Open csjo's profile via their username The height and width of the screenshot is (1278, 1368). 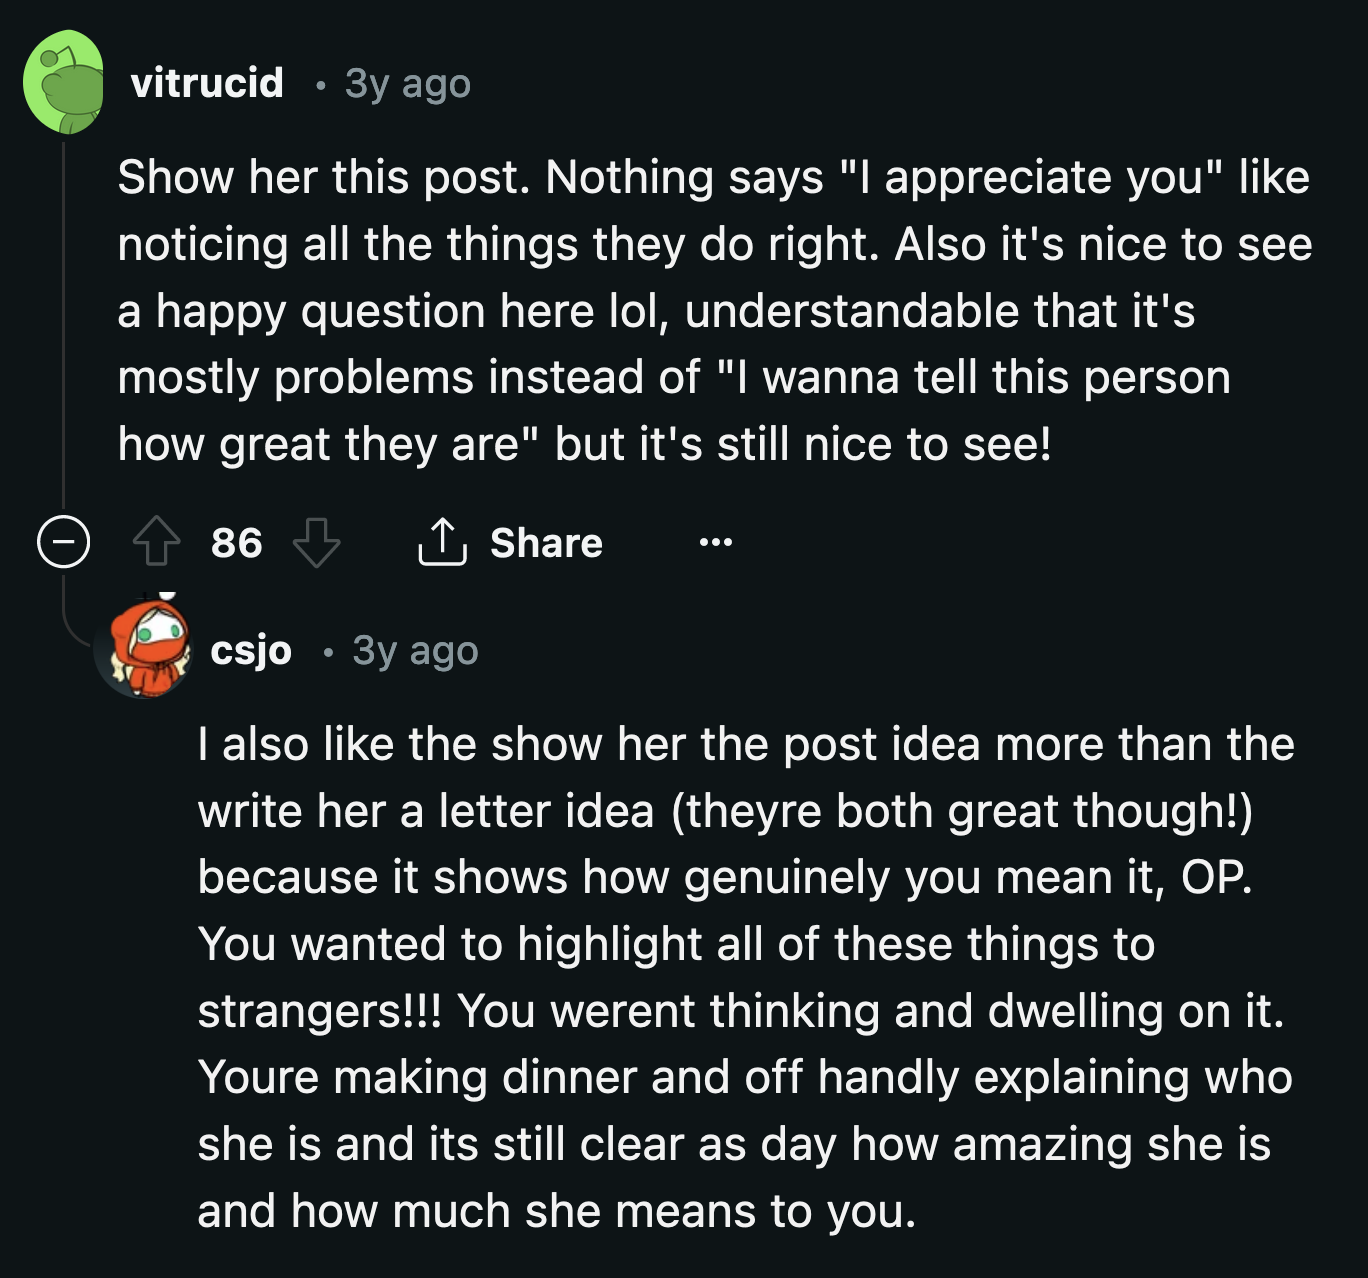tap(251, 650)
